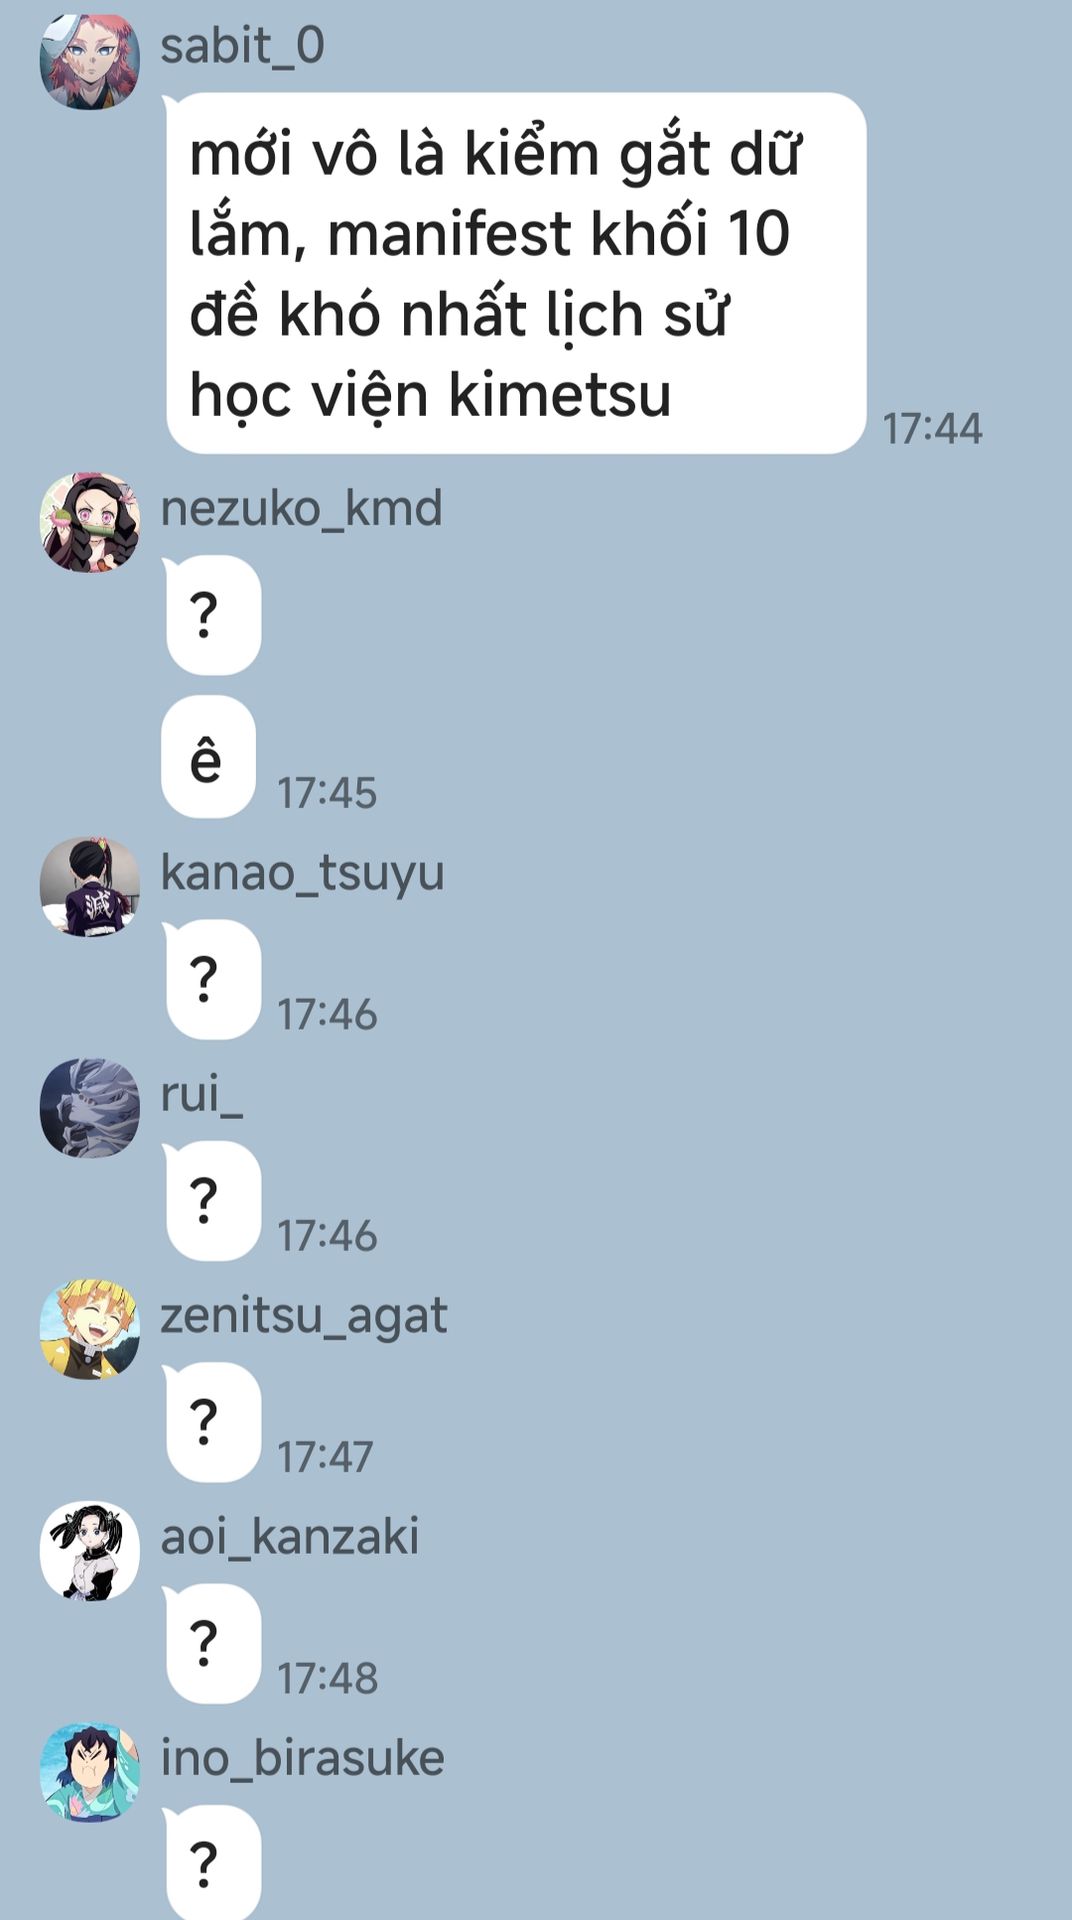
Task: Tap the username kanao_tsuyu
Action: point(302,873)
